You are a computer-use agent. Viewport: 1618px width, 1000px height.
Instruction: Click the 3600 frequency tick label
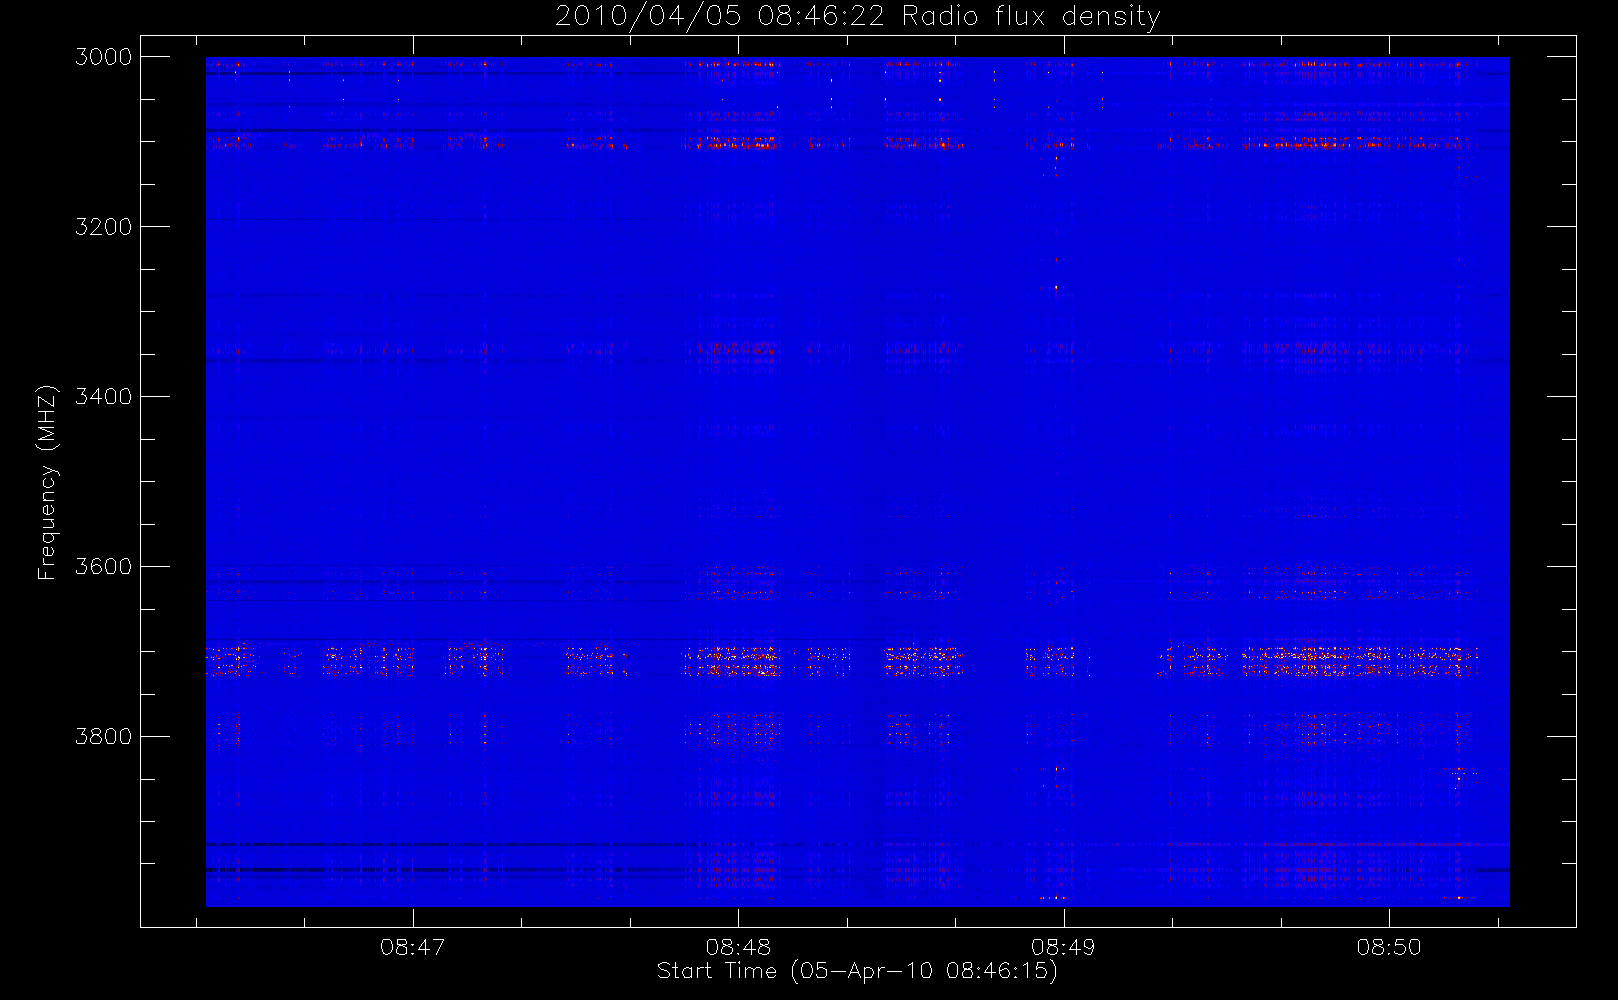click(104, 567)
